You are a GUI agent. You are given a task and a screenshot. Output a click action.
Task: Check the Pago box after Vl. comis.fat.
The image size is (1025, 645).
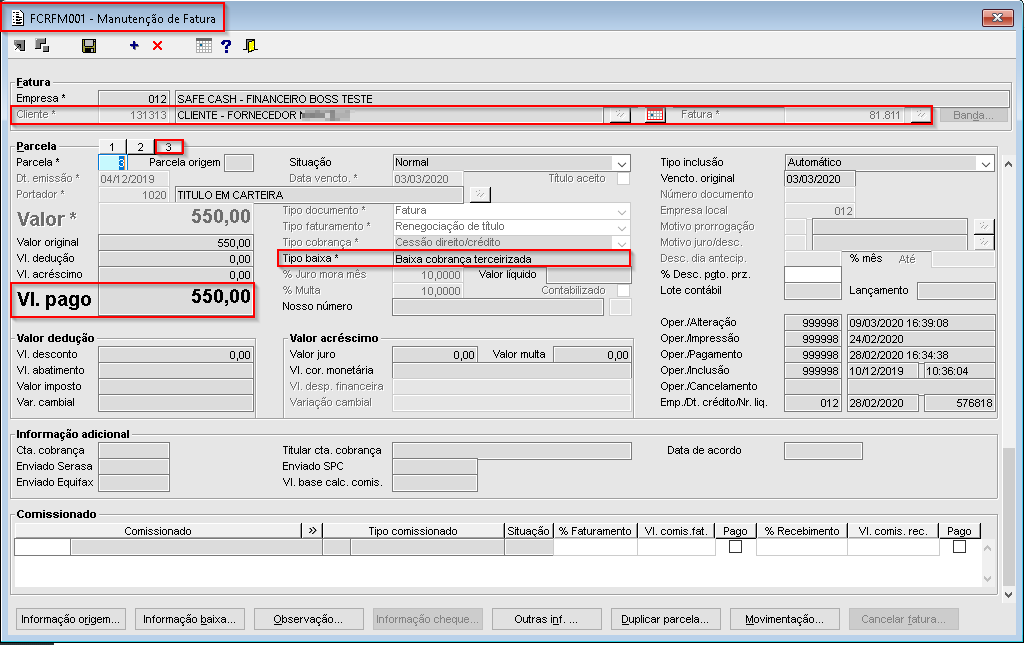pyautogui.click(x=735, y=547)
